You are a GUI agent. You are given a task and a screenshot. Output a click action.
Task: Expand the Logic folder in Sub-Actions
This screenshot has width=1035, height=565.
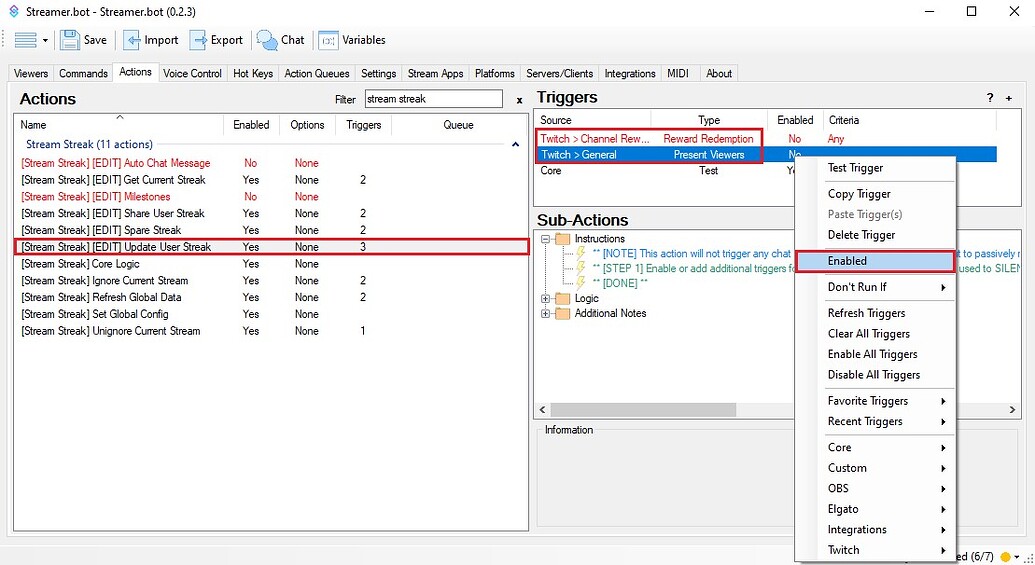pos(546,298)
